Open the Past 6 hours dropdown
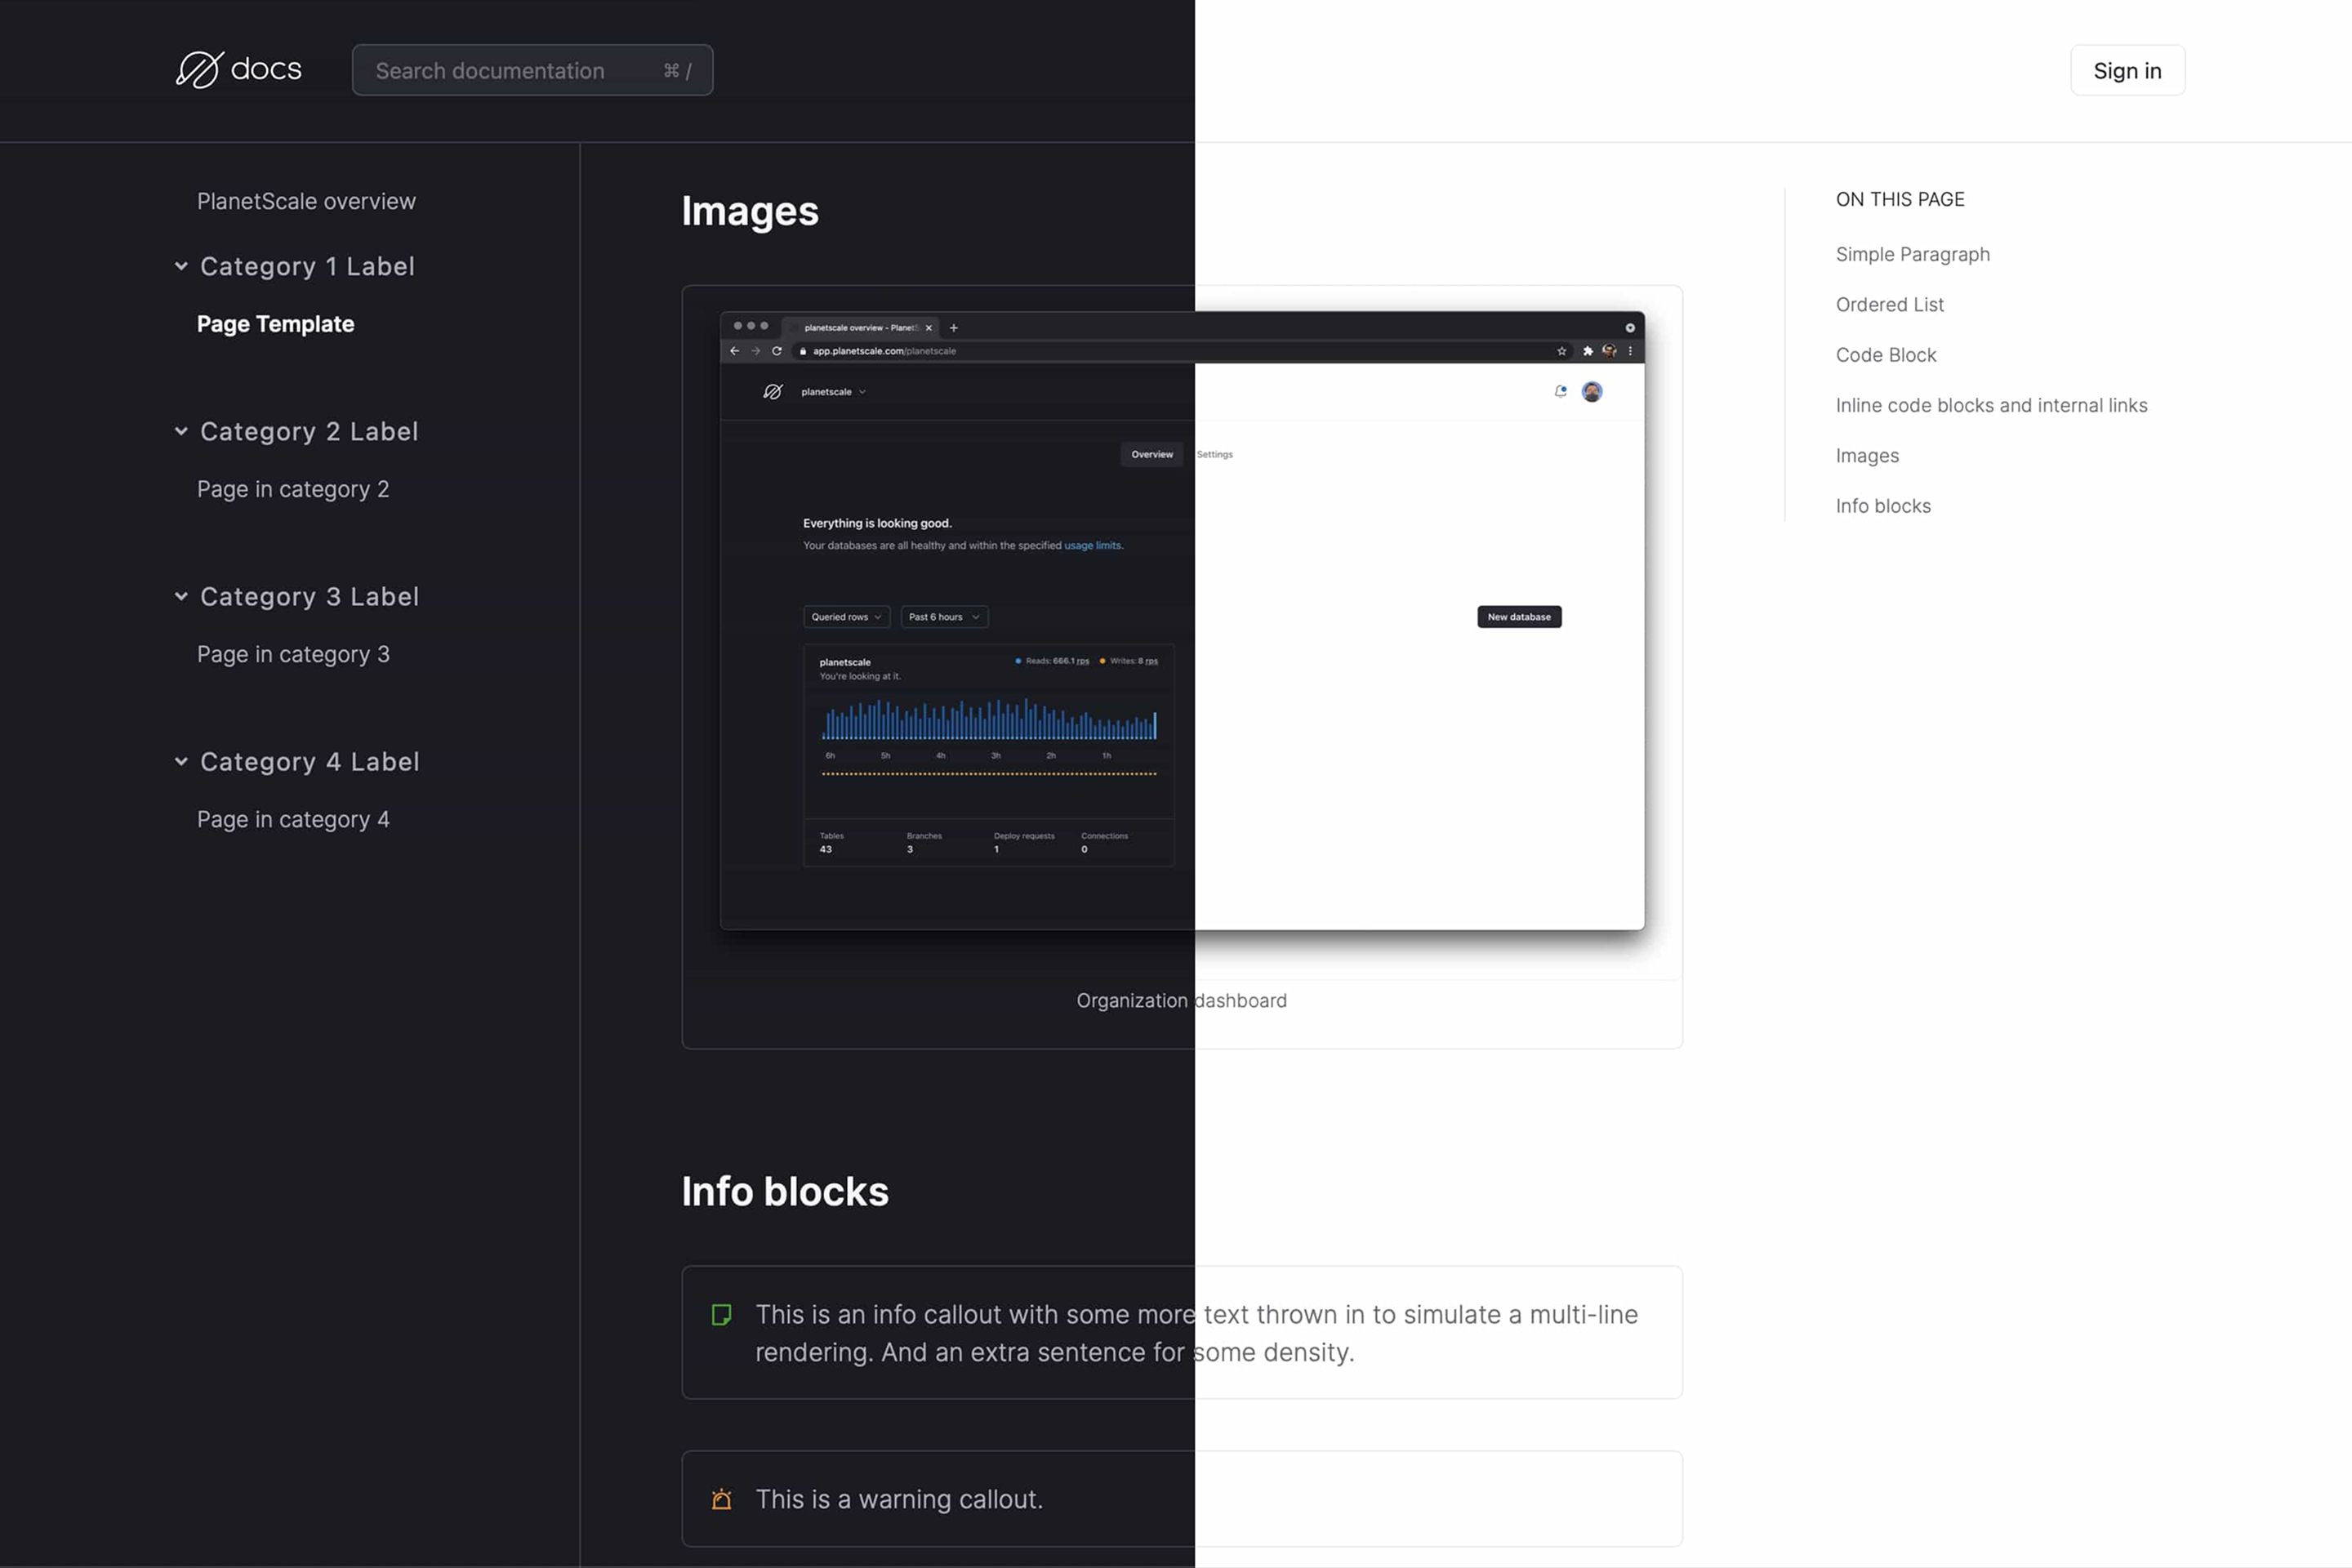Screen dimensions: 2352x1568 [x=944, y=617]
